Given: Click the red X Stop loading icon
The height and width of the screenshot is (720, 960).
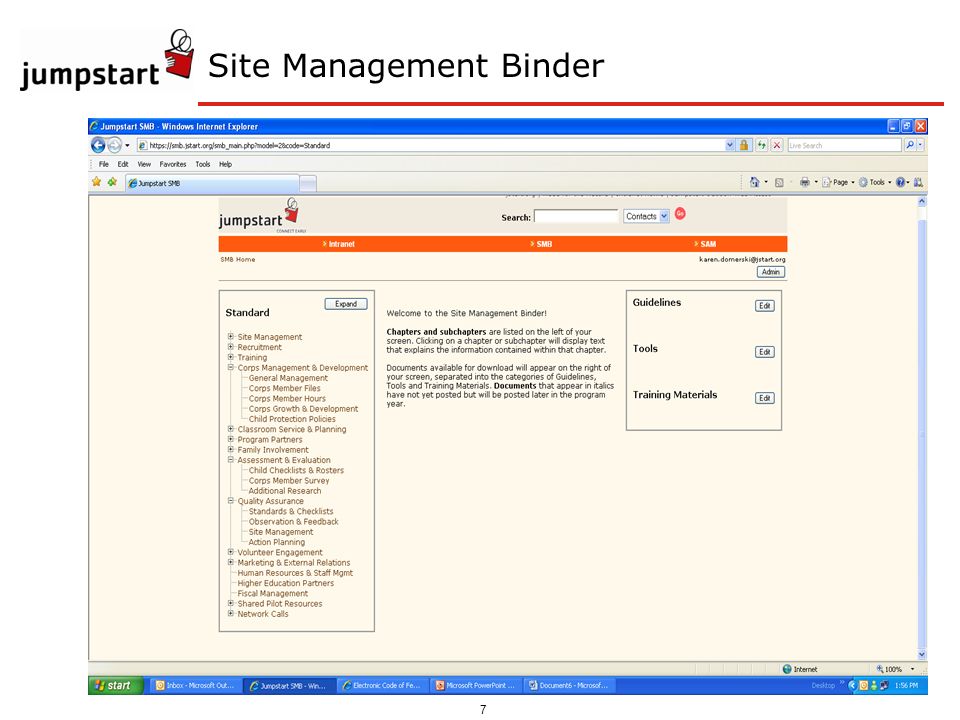Looking at the screenshot, I should click(776, 145).
